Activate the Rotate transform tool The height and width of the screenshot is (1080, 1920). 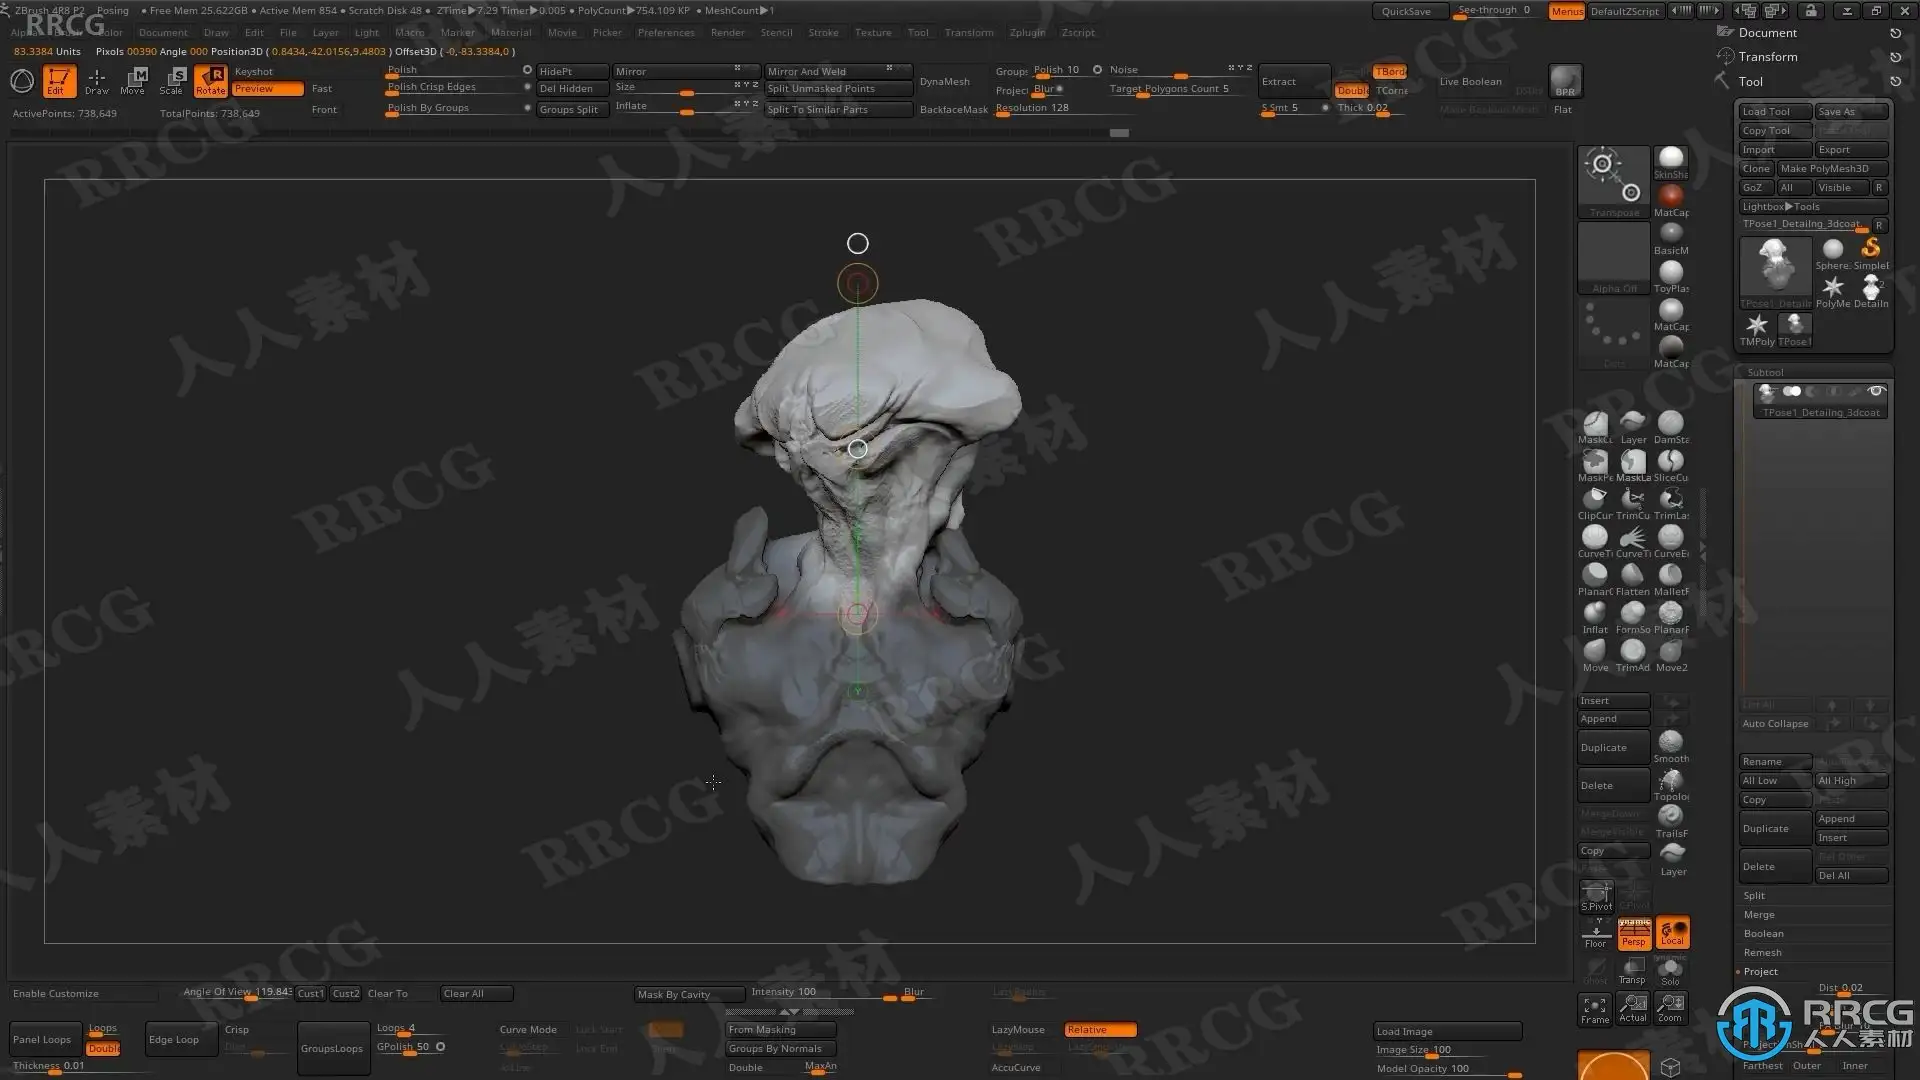(210, 80)
